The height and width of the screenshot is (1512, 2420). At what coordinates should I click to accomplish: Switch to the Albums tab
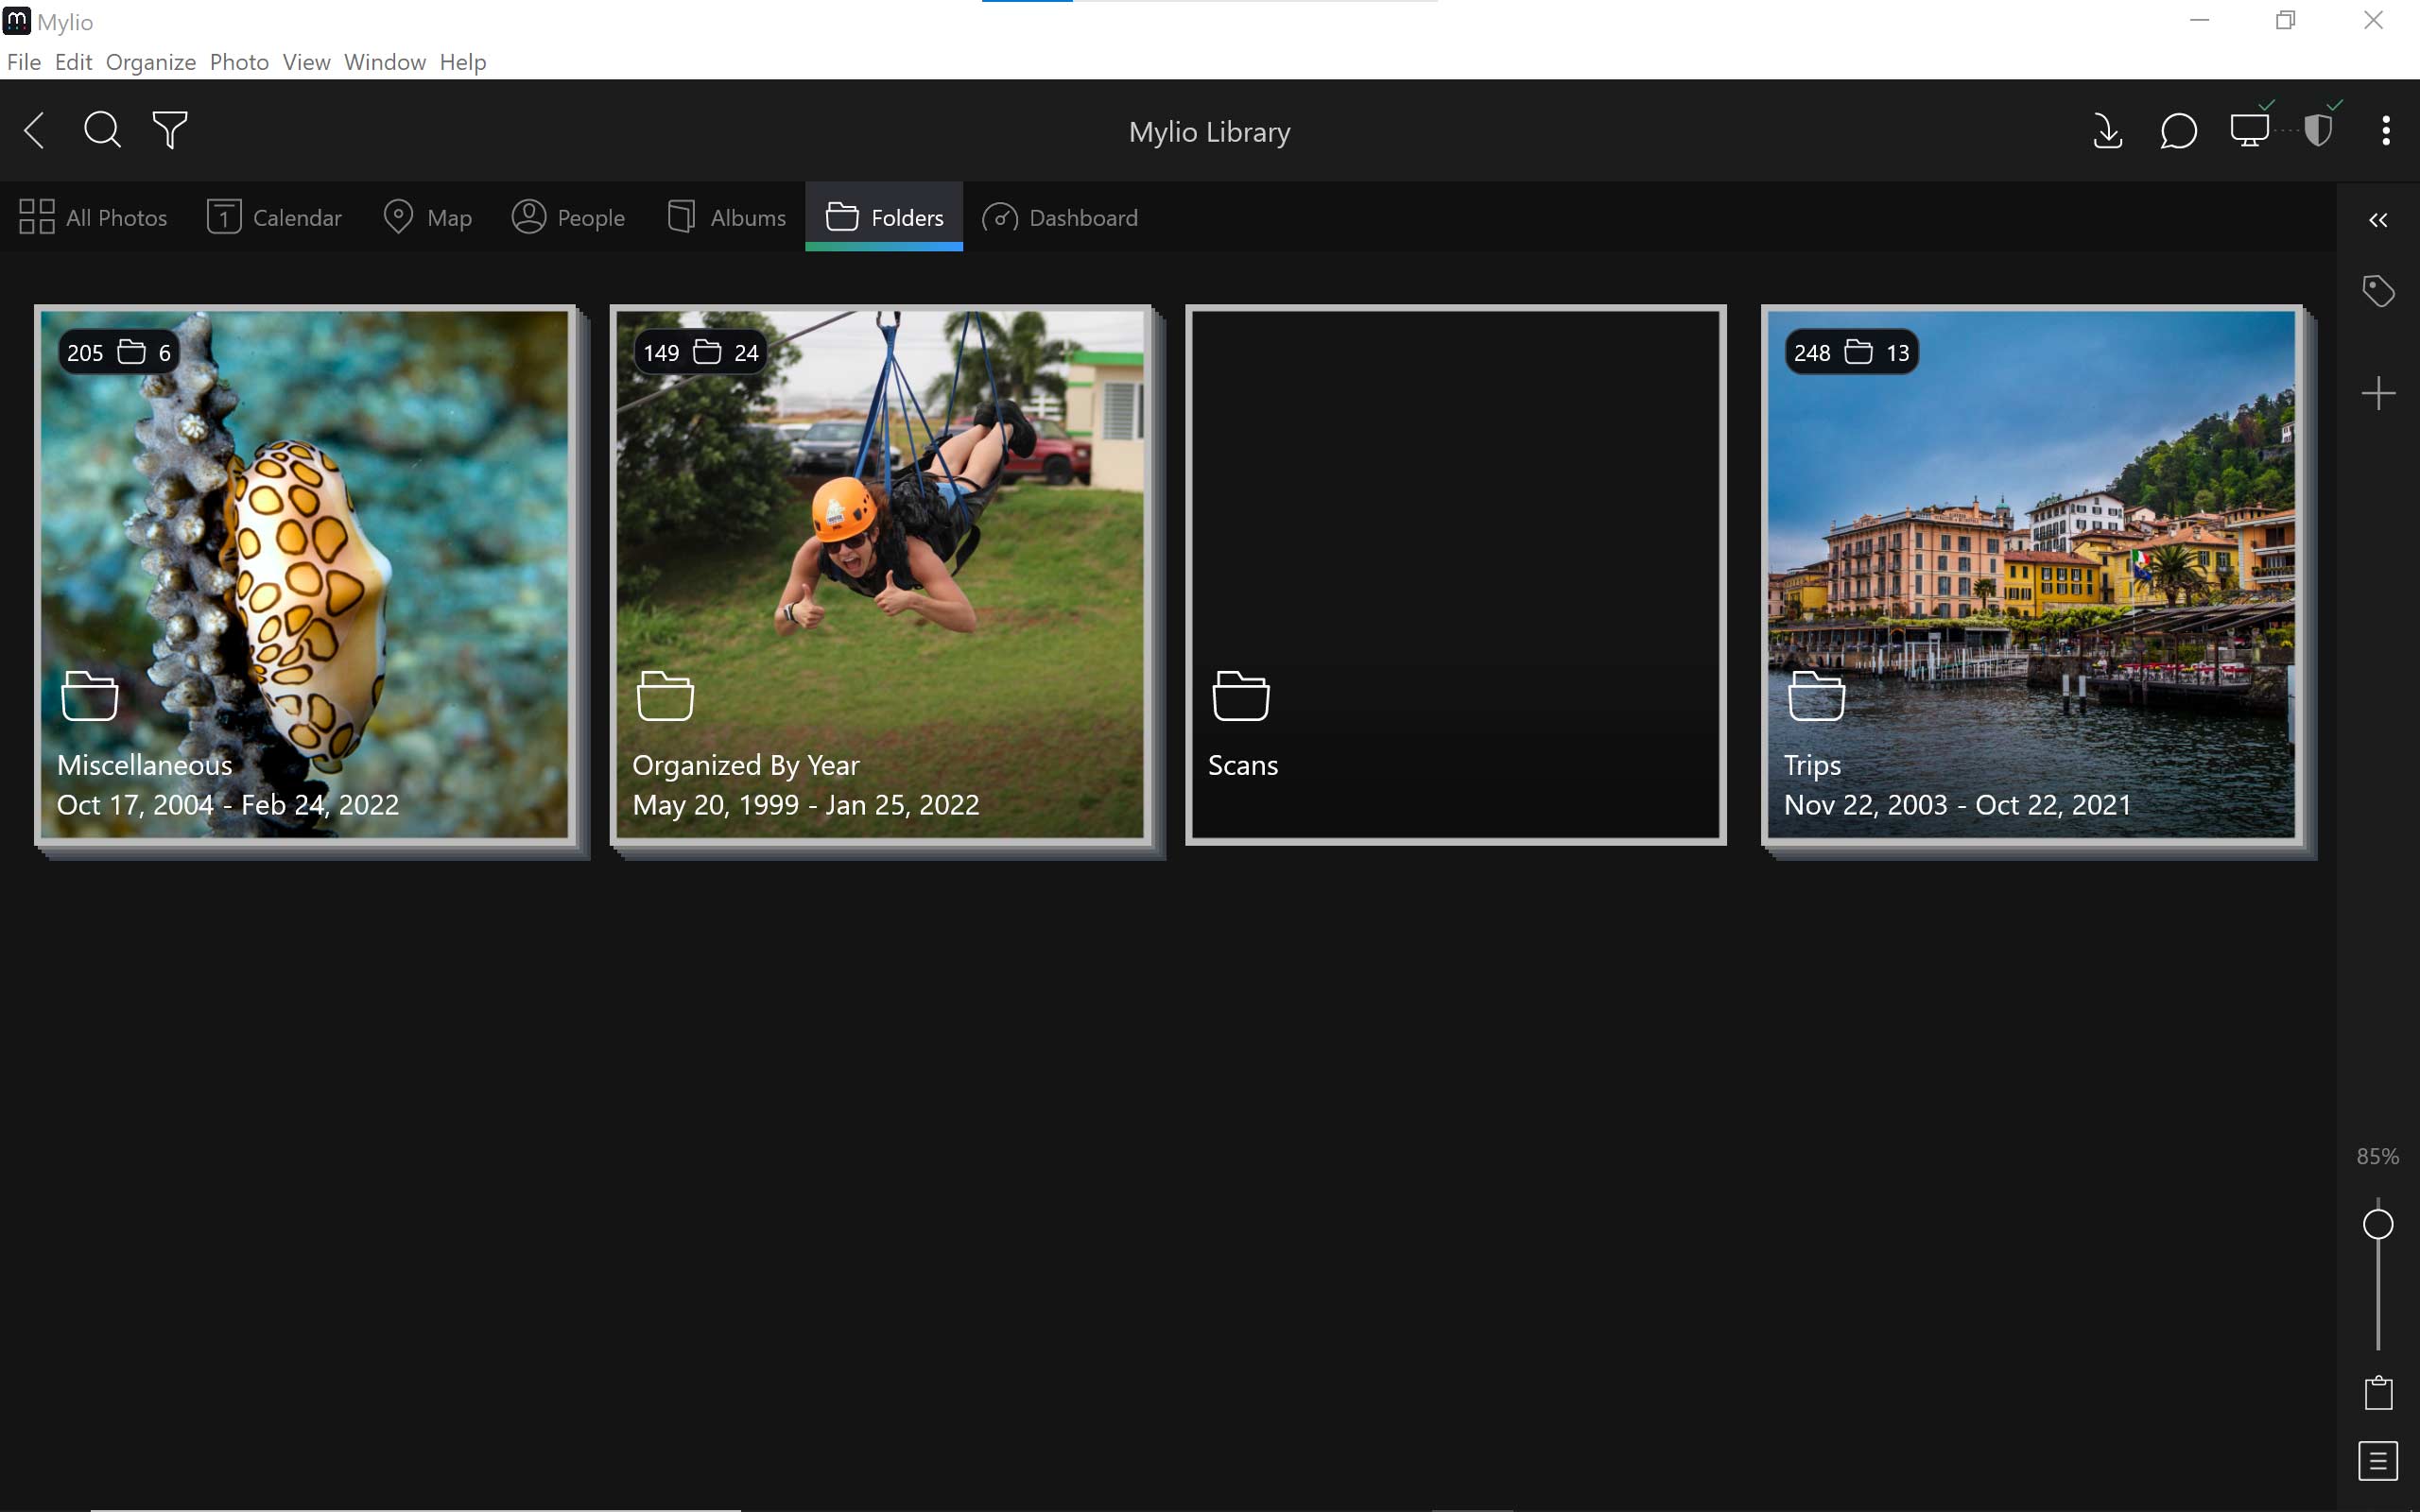click(x=727, y=217)
